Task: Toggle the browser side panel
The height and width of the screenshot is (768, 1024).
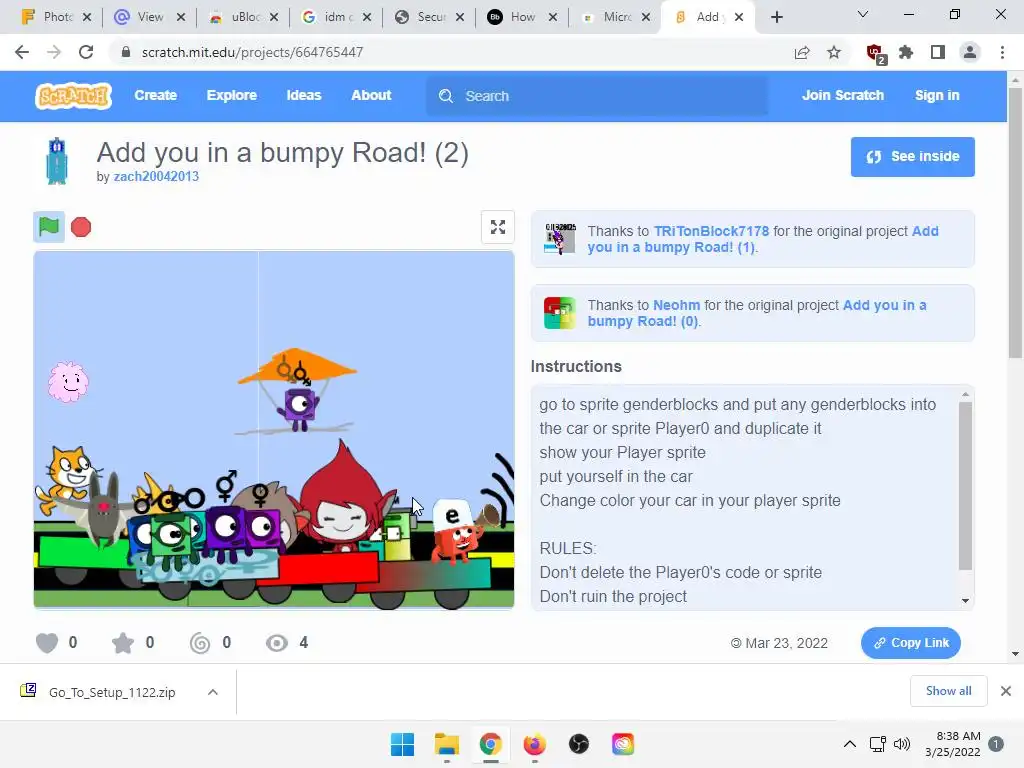Action: 938,52
